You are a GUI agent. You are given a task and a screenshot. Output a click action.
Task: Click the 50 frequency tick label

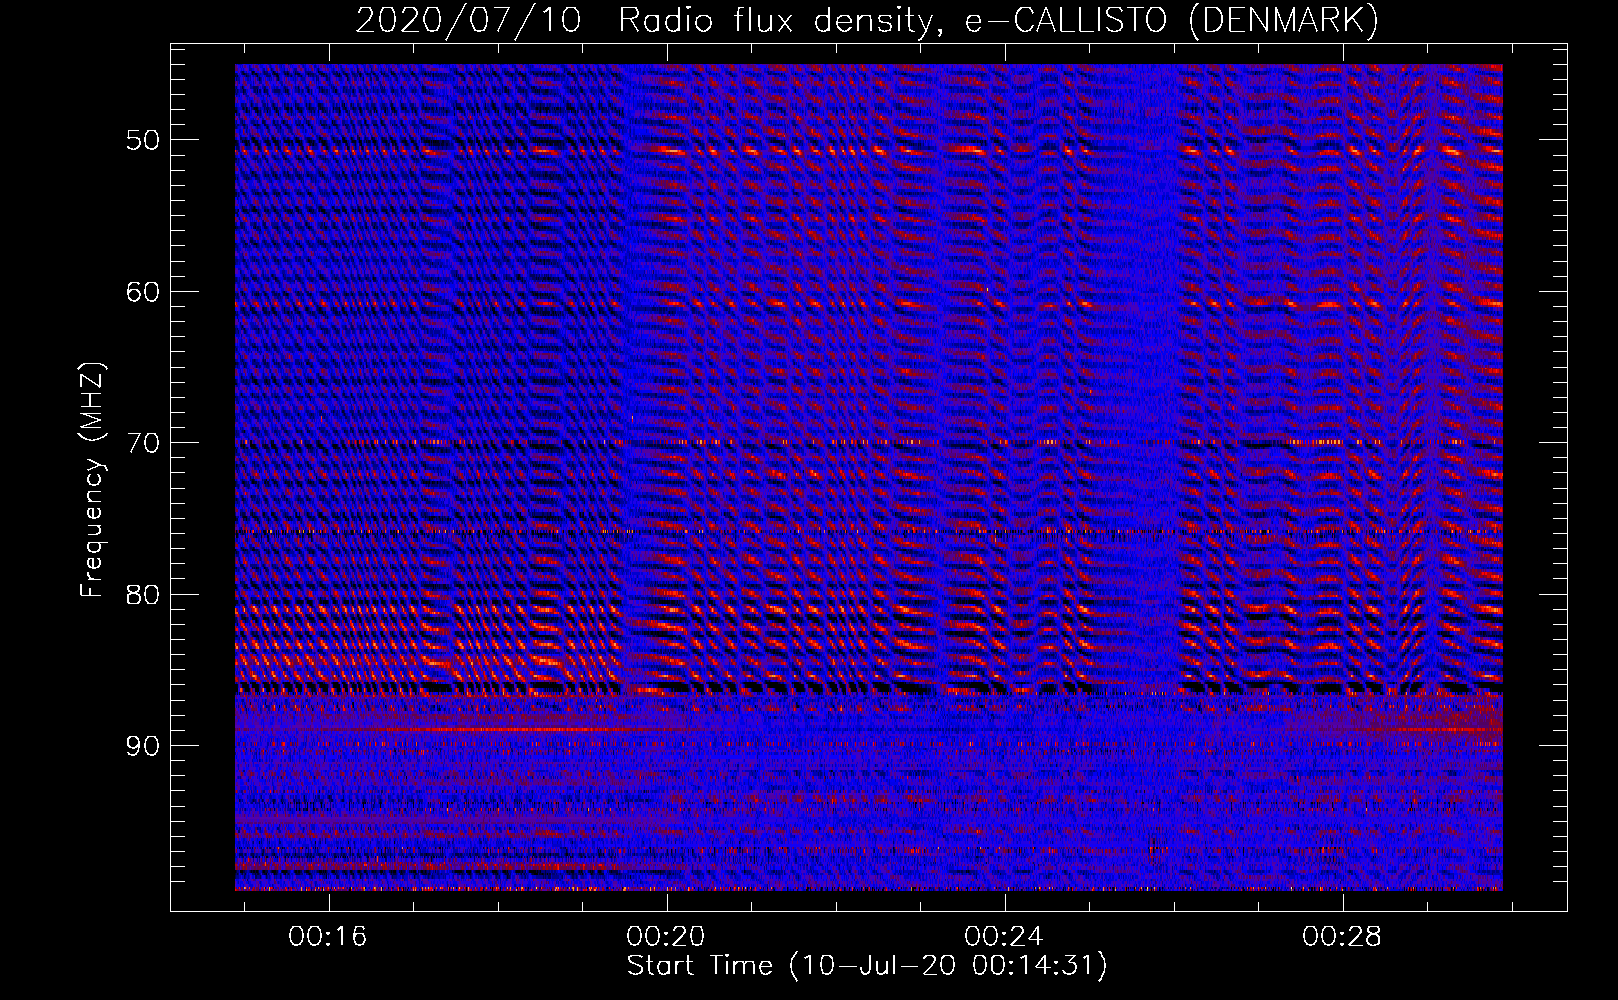click(143, 140)
